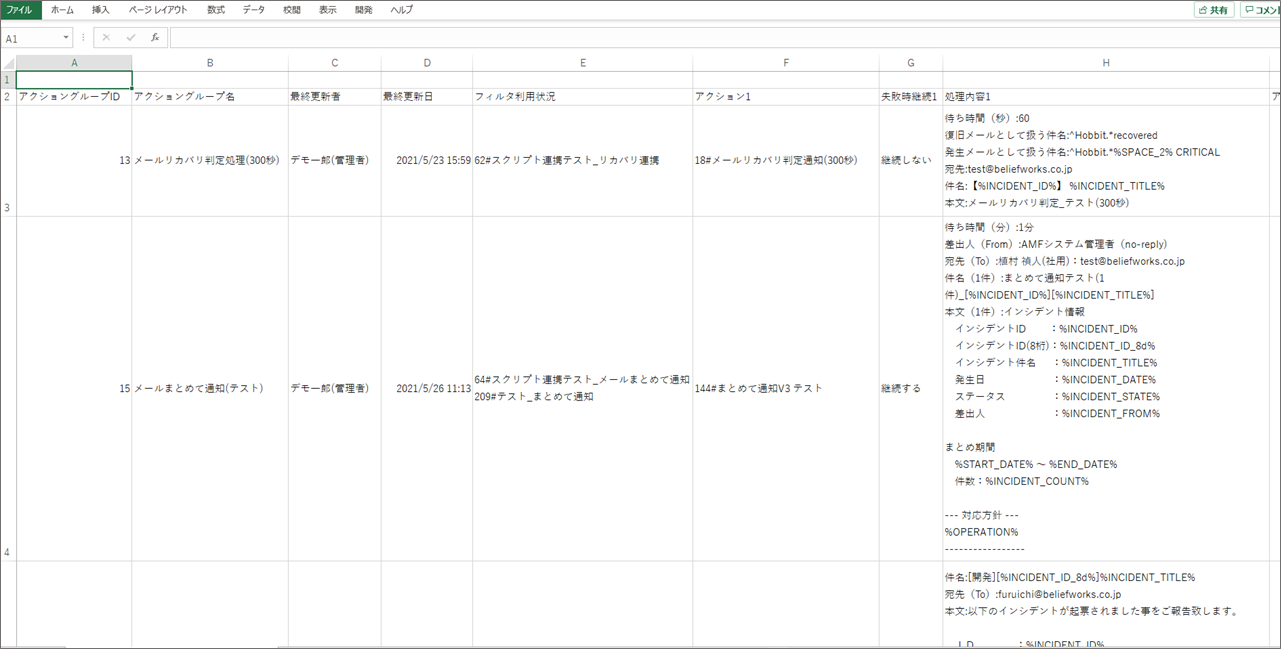This screenshot has height=649, width=1283.
Task: Expand the Name Box dropdown arrow
Action: click(x=67, y=38)
